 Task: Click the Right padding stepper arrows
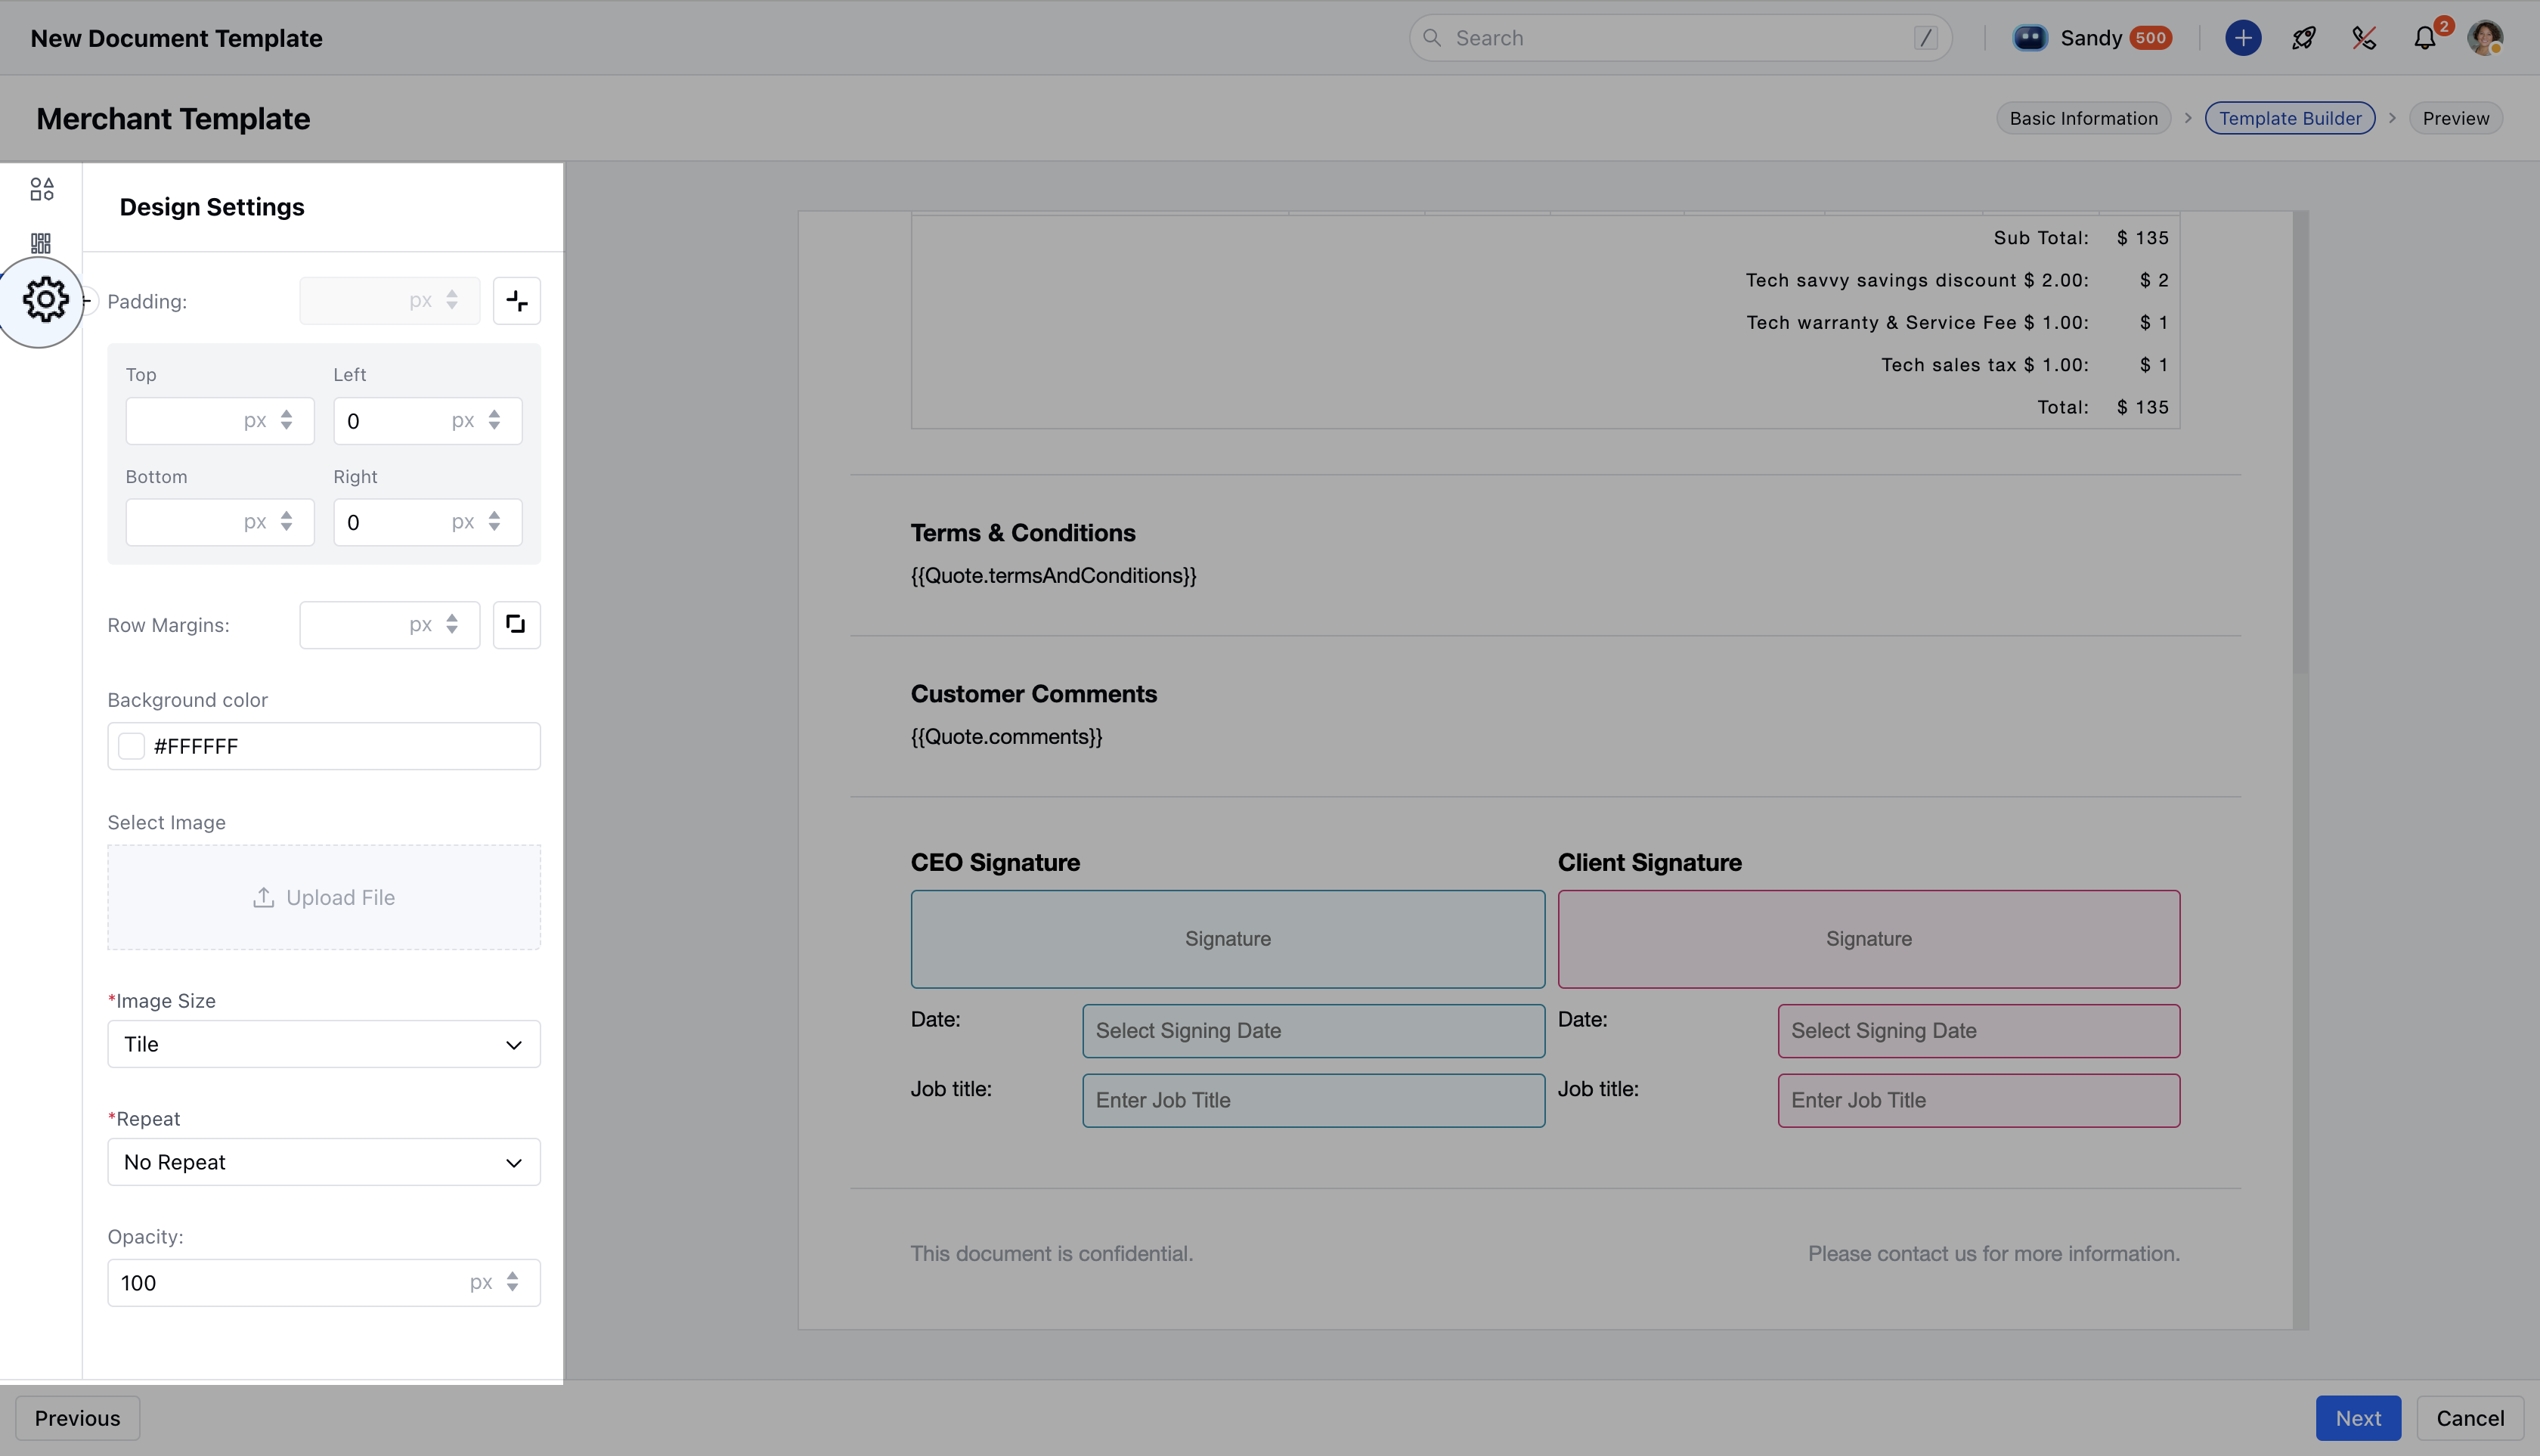tap(494, 522)
